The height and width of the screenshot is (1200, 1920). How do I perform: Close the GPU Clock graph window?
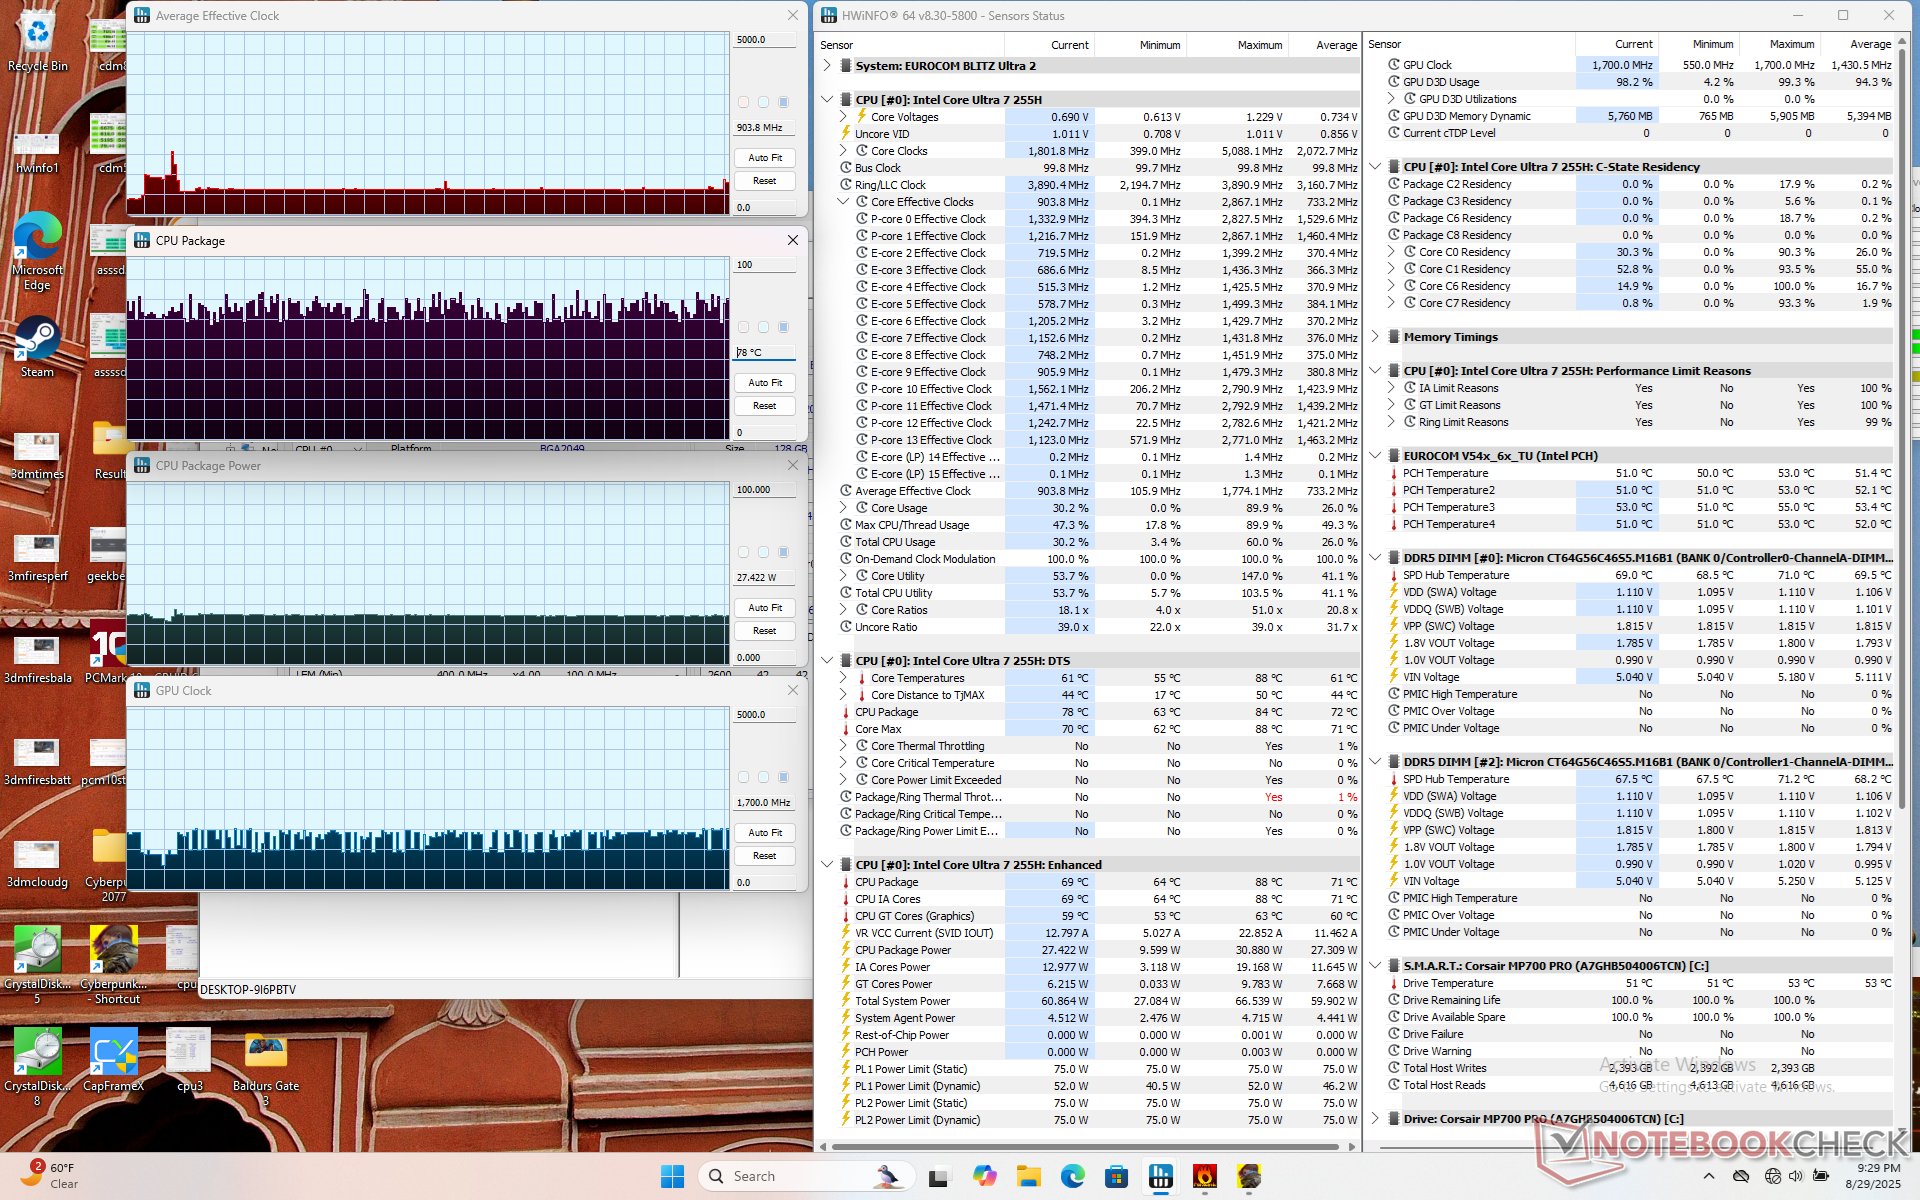click(x=793, y=690)
